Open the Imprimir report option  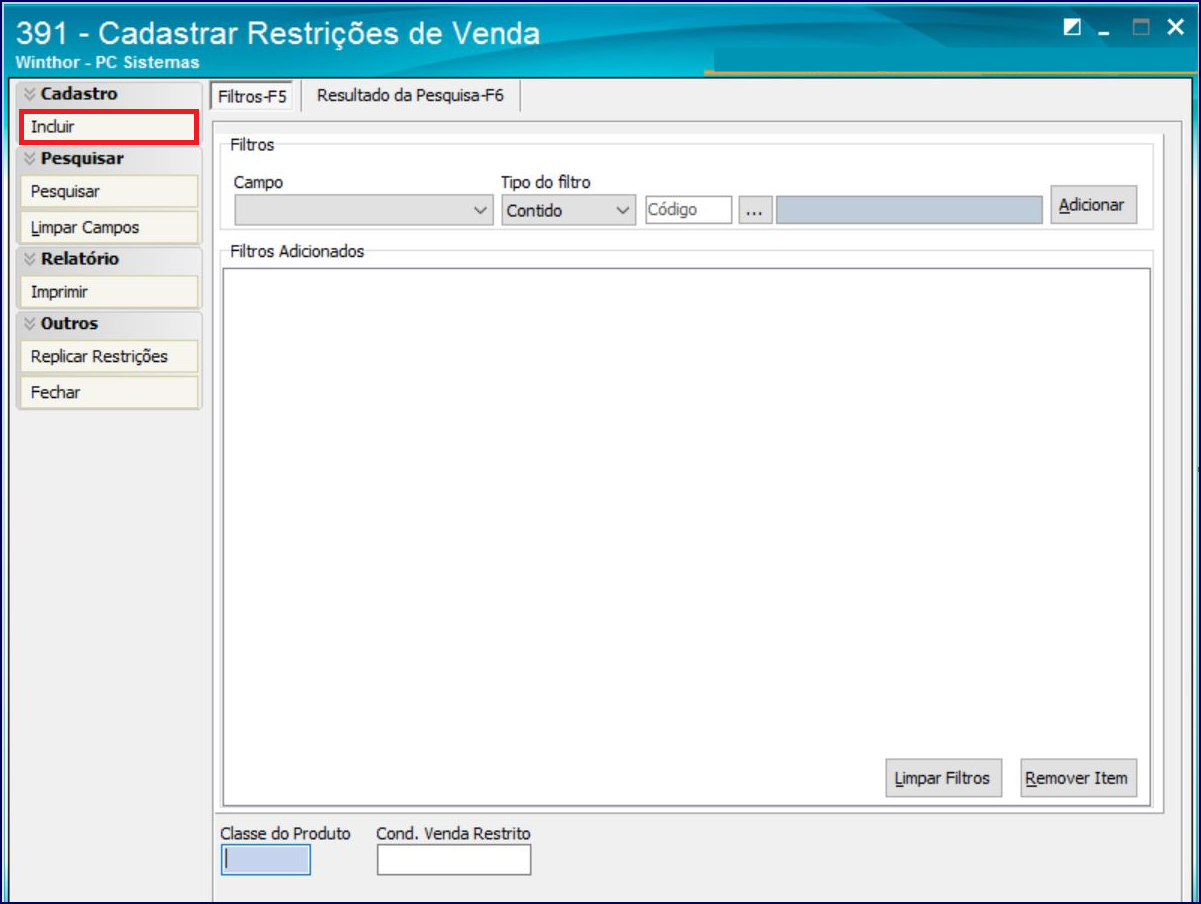(x=108, y=293)
